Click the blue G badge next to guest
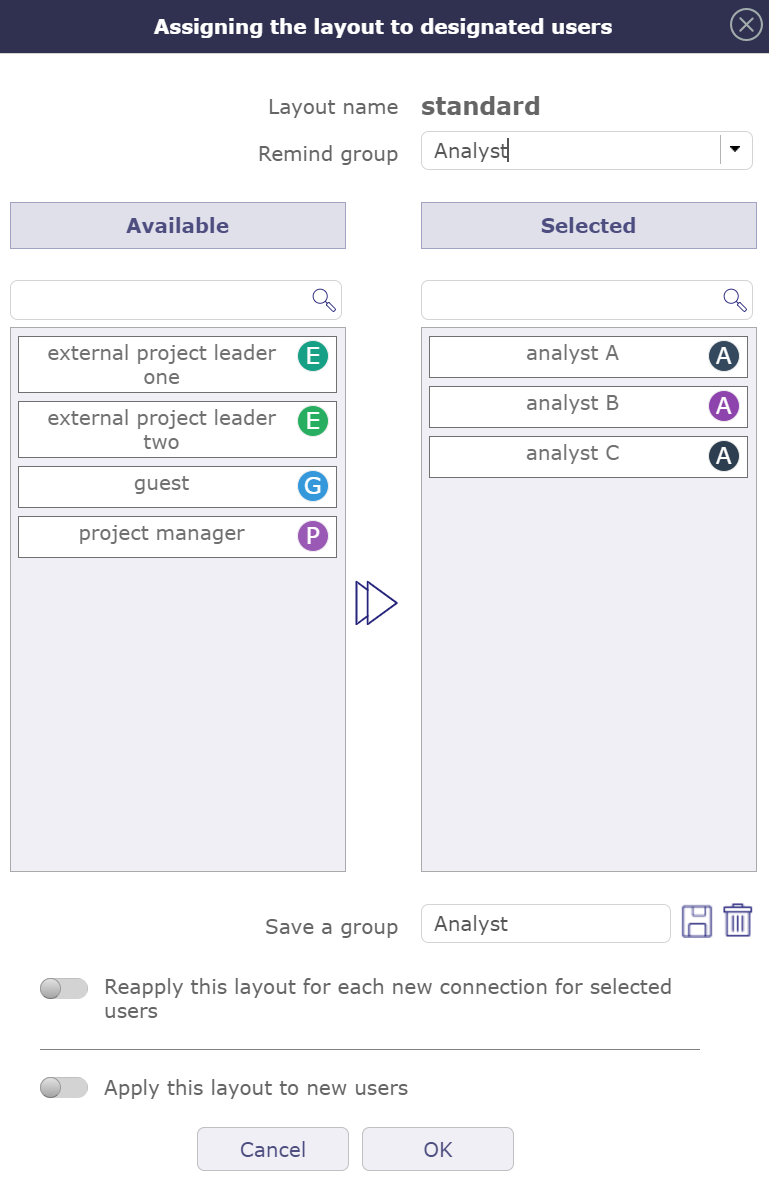The height and width of the screenshot is (1183, 769). point(313,486)
